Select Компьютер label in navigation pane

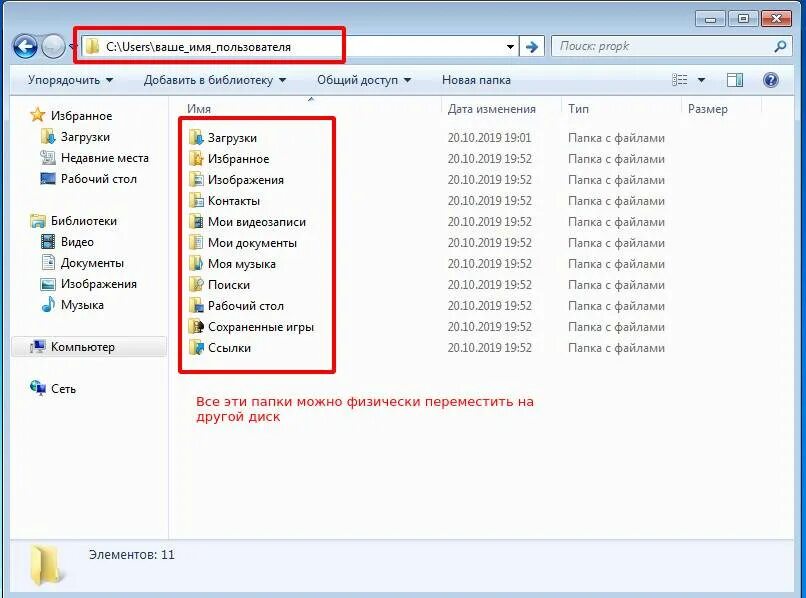click(x=83, y=347)
